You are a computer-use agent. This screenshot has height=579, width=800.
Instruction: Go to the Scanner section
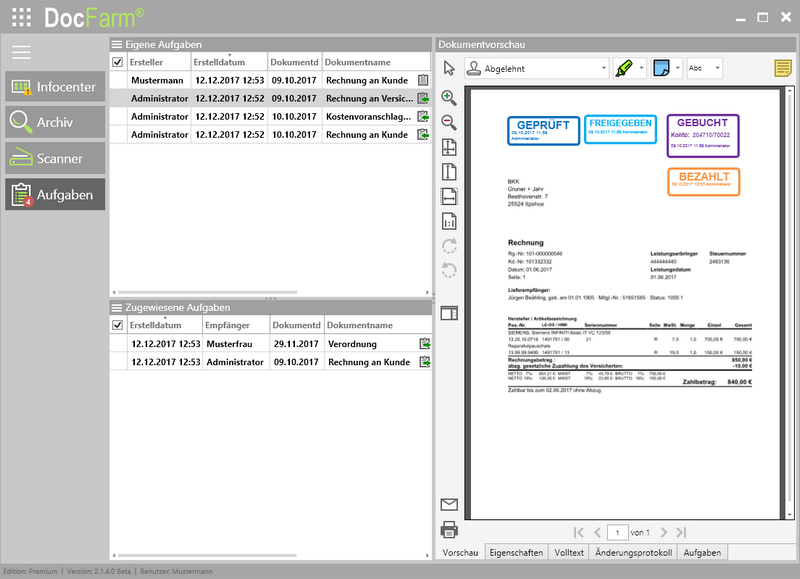click(55, 158)
